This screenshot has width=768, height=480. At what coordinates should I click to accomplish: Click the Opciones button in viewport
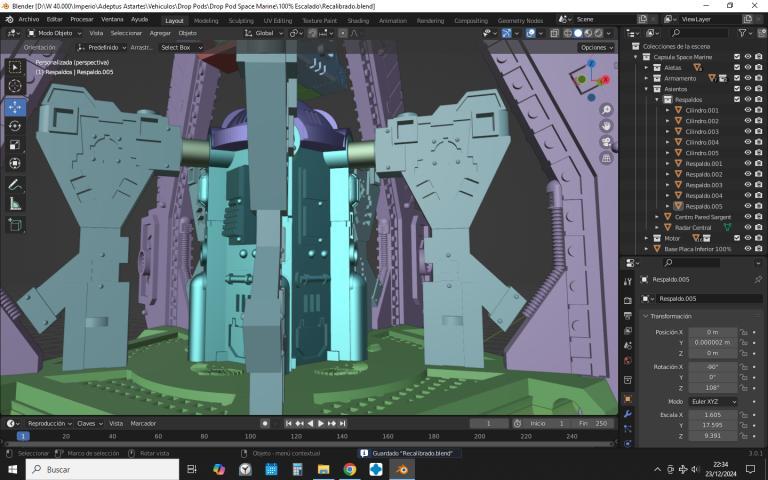pyautogui.click(x=596, y=47)
